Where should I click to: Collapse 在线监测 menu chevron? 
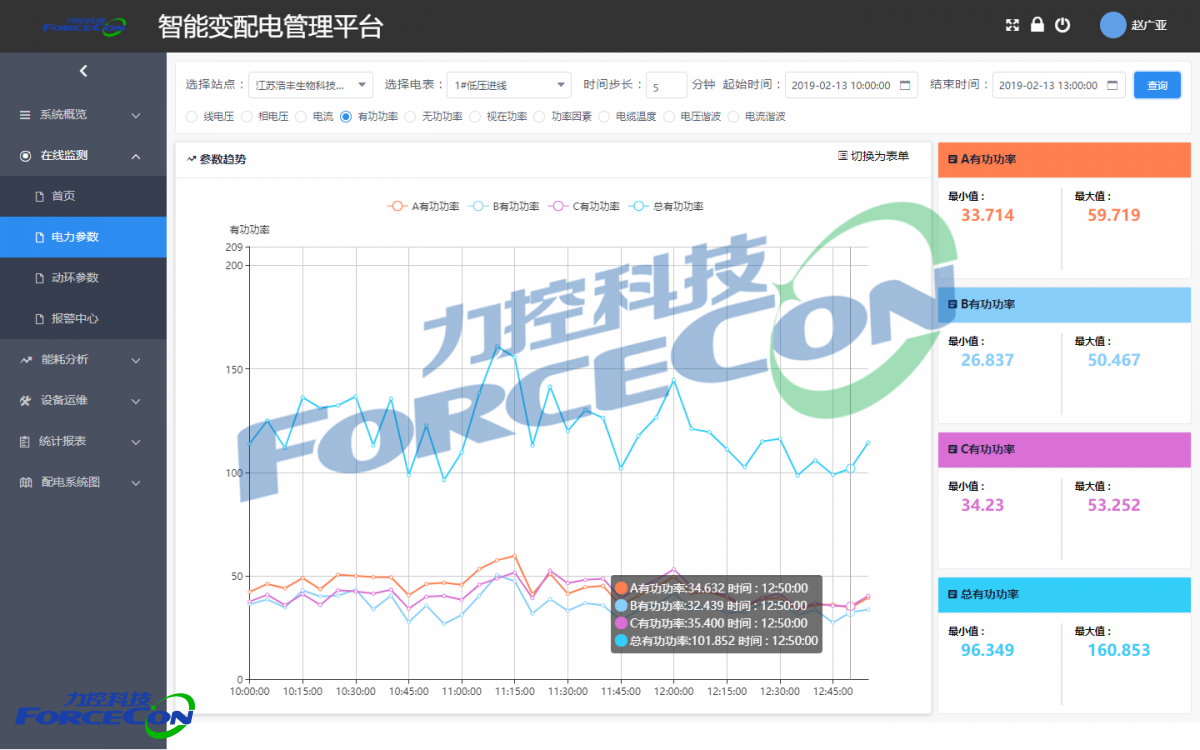(136, 156)
